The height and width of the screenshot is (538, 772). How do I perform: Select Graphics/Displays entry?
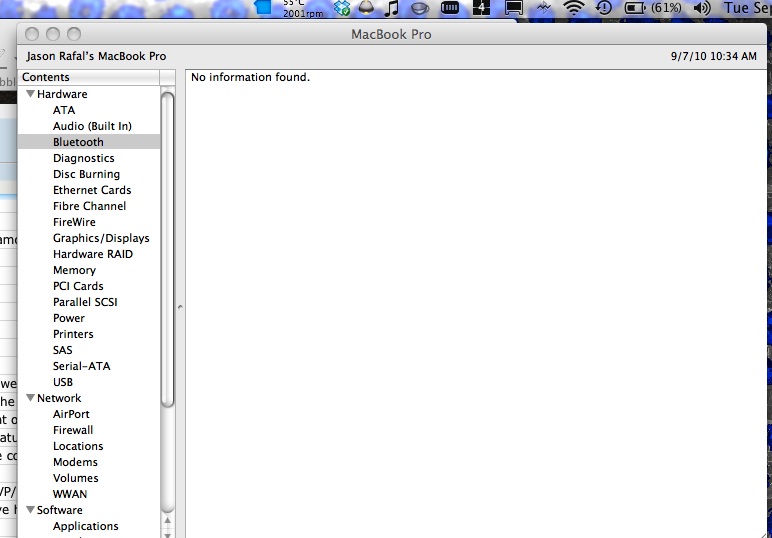(101, 238)
